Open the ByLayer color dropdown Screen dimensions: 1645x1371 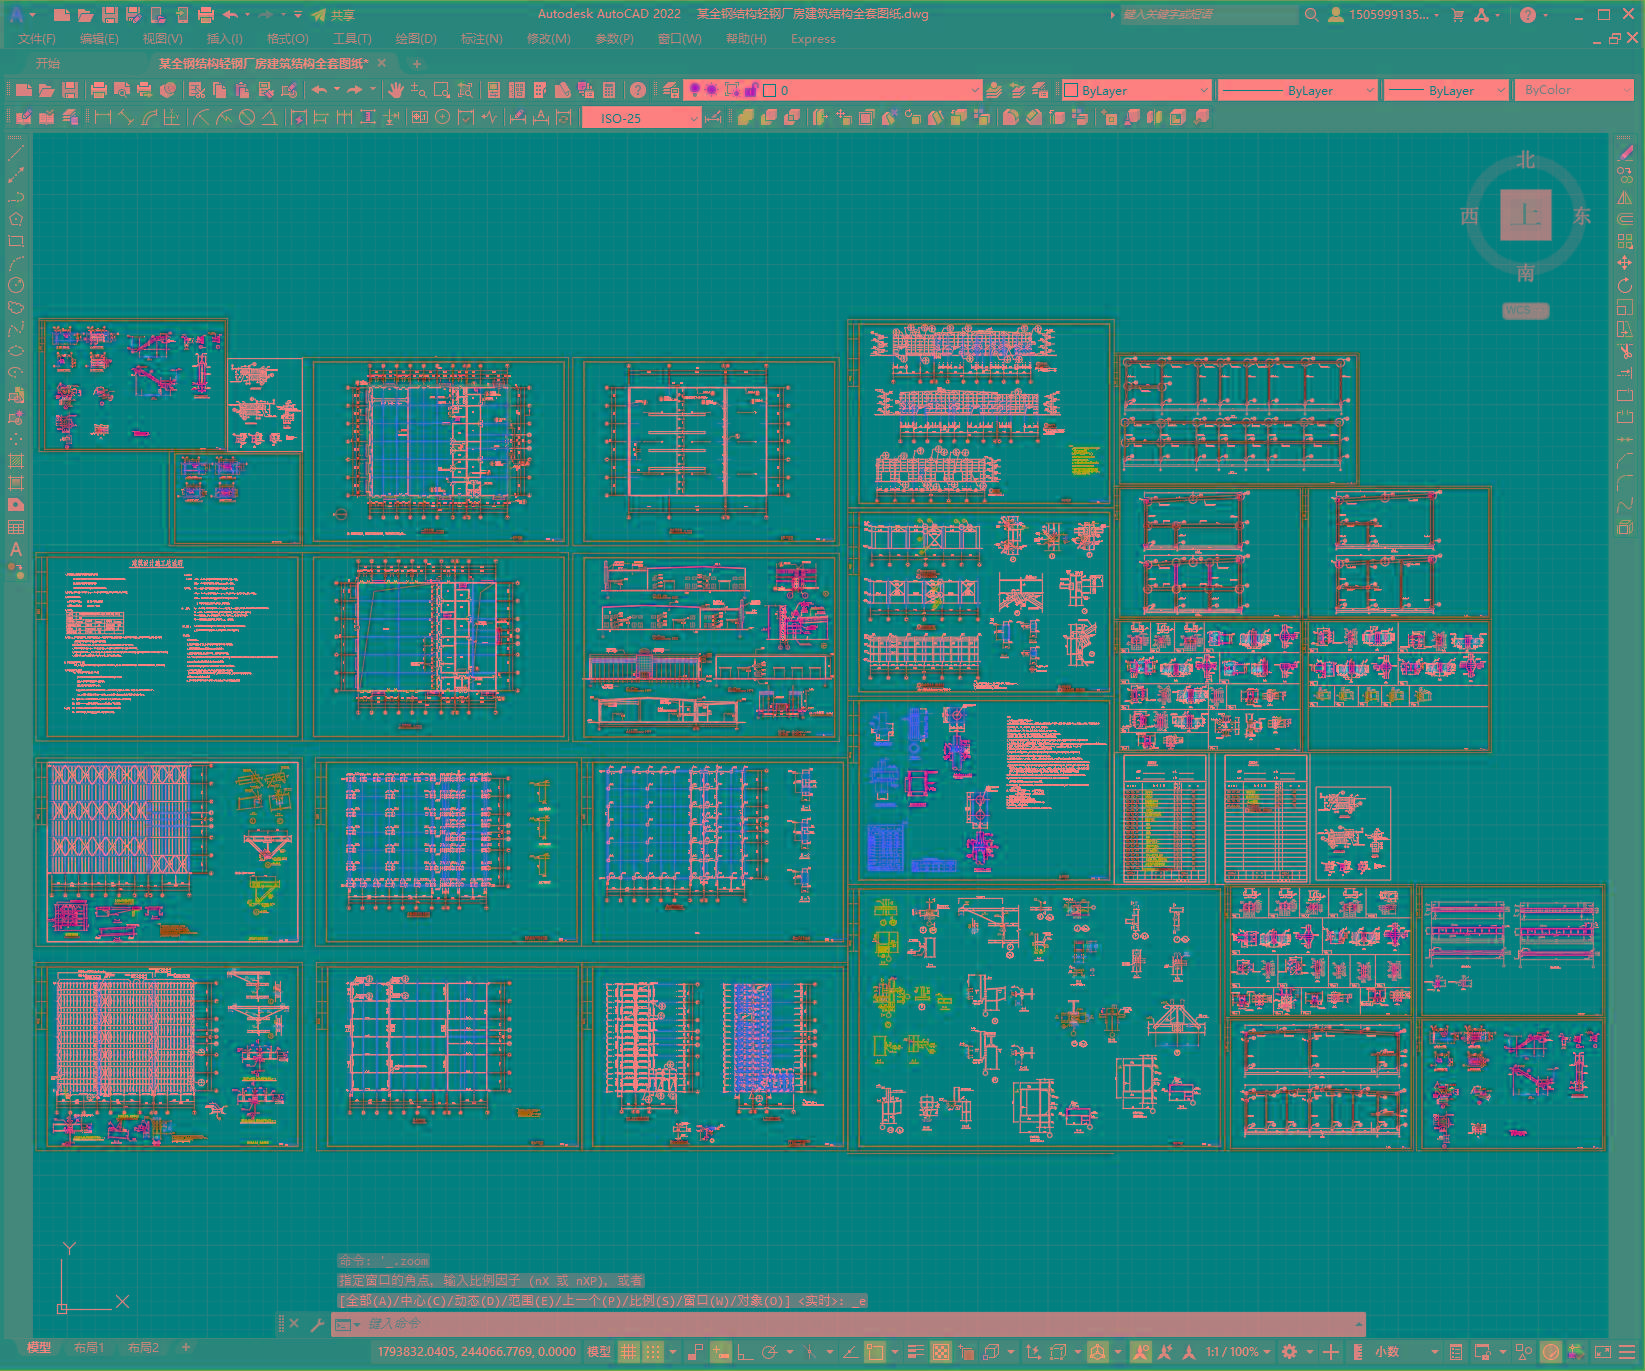click(x=1136, y=90)
